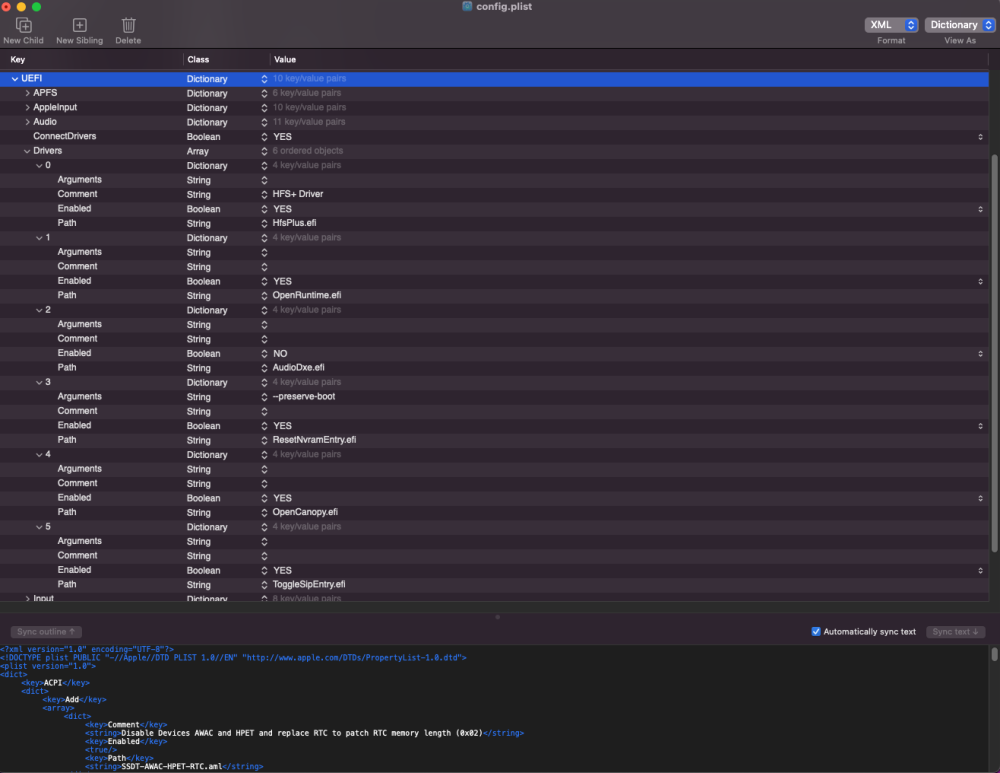Expand the APFS dictionary
The width and height of the screenshot is (1000, 773).
[27, 93]
